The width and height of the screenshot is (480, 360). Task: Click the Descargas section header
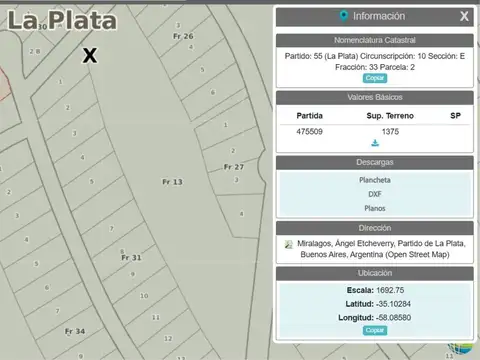[375, 162]
